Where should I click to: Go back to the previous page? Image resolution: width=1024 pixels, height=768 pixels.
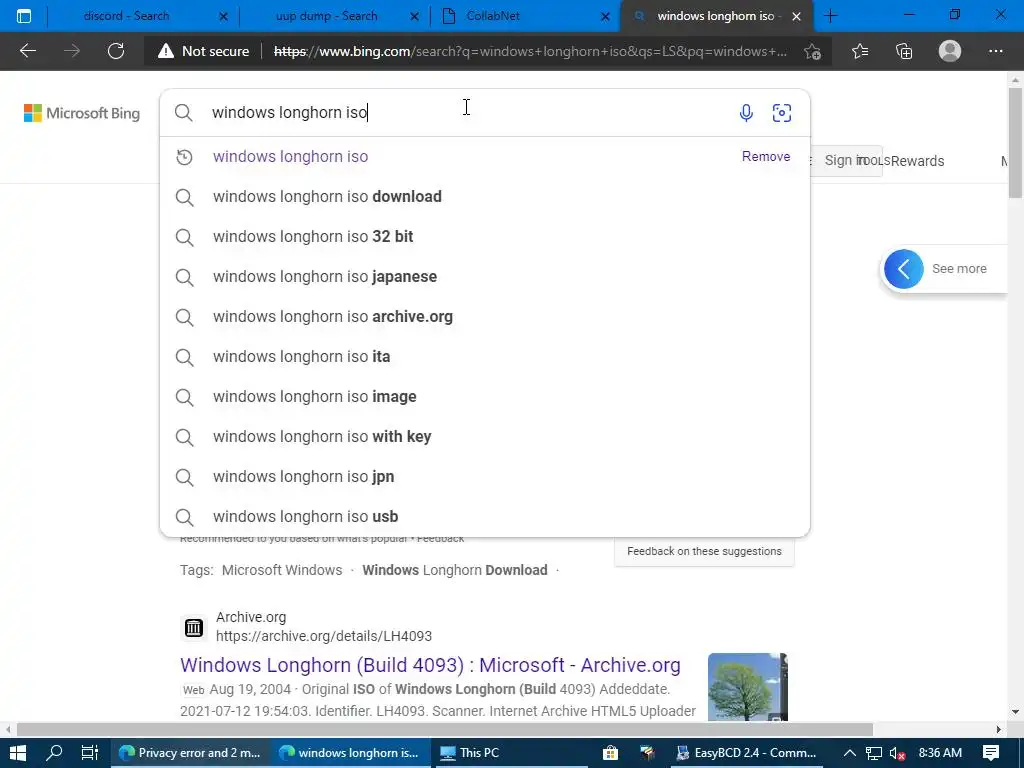[27, 51]
